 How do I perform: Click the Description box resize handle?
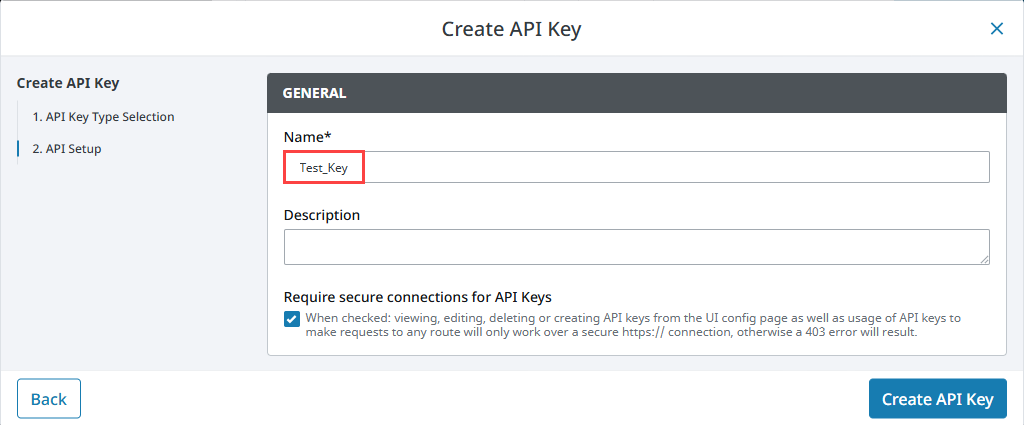tap(984, 259)
